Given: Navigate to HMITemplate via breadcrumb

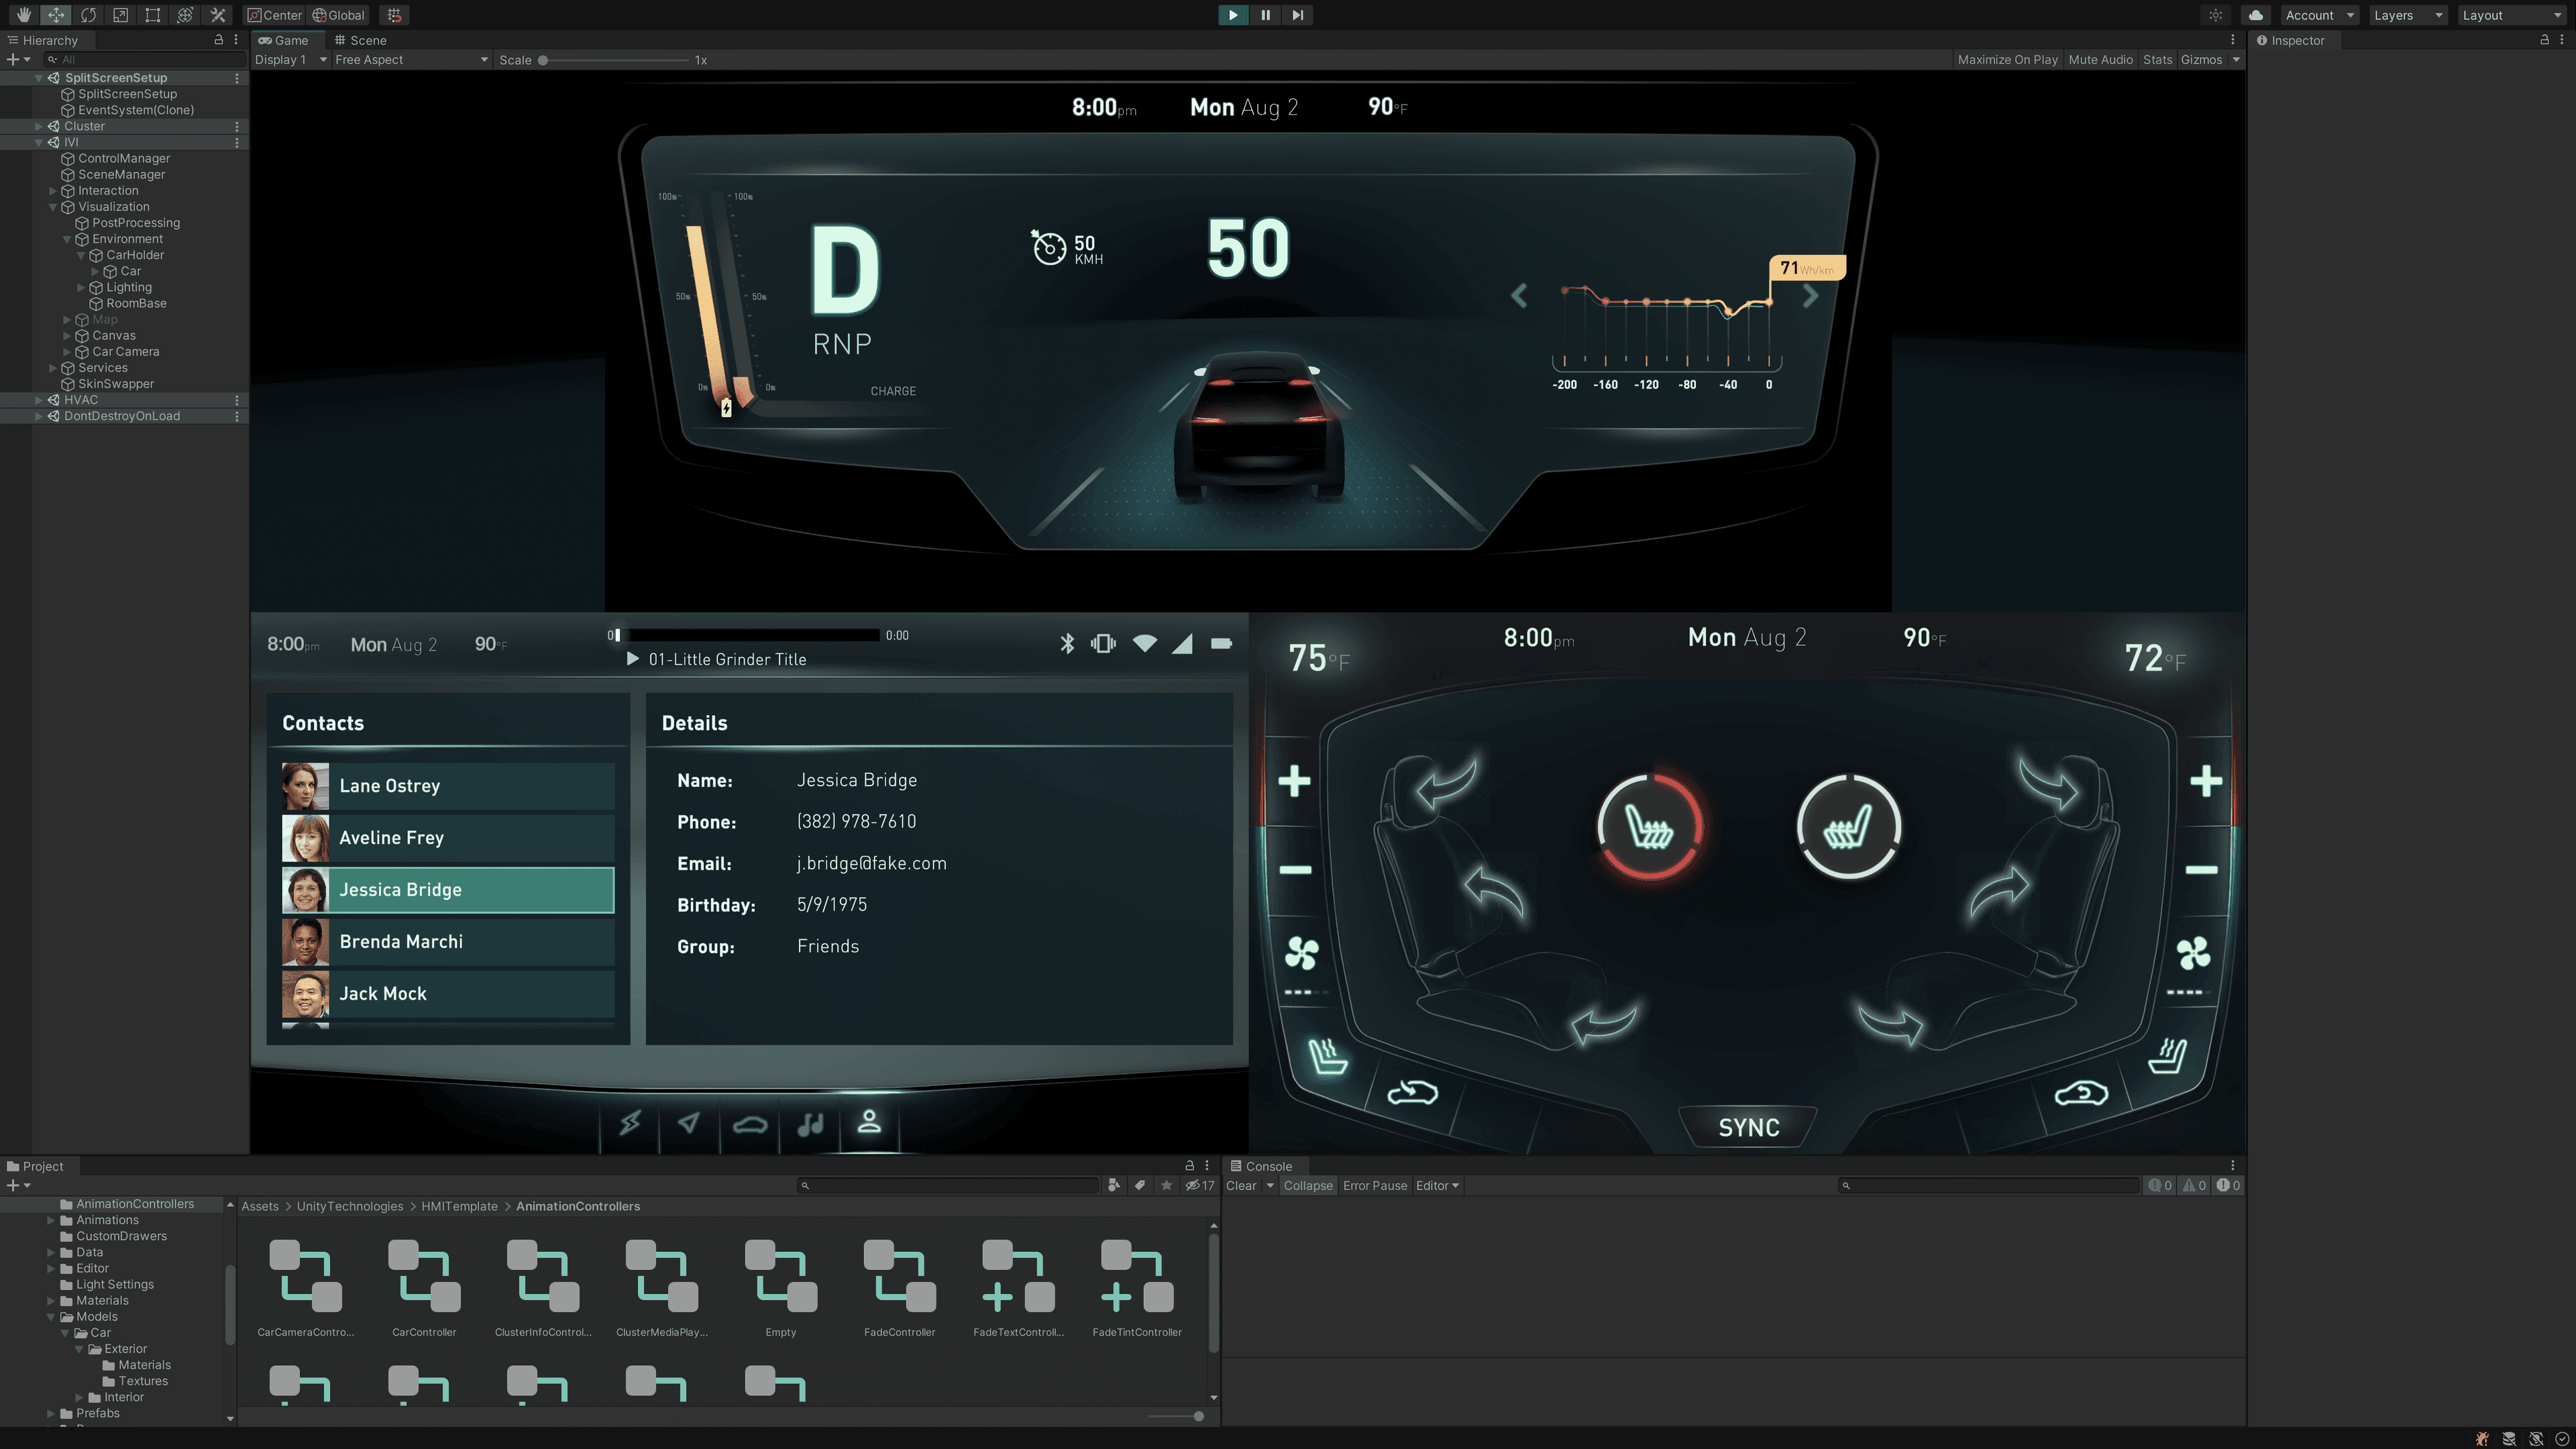Looking at the screenshot, I should point(459,1206).
